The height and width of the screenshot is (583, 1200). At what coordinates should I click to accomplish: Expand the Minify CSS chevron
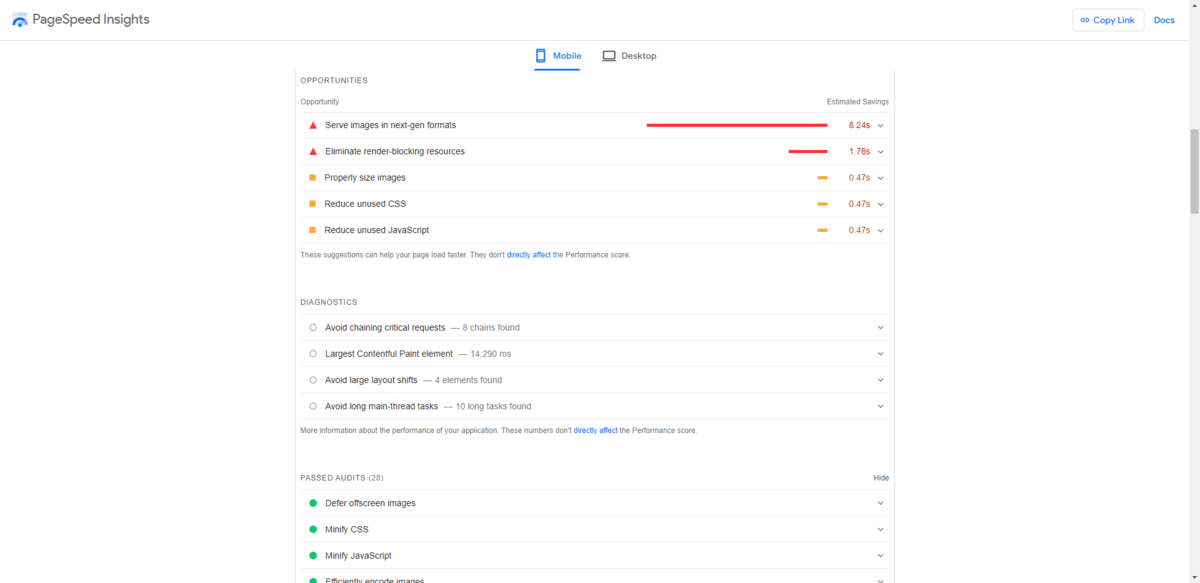(881, 529)
